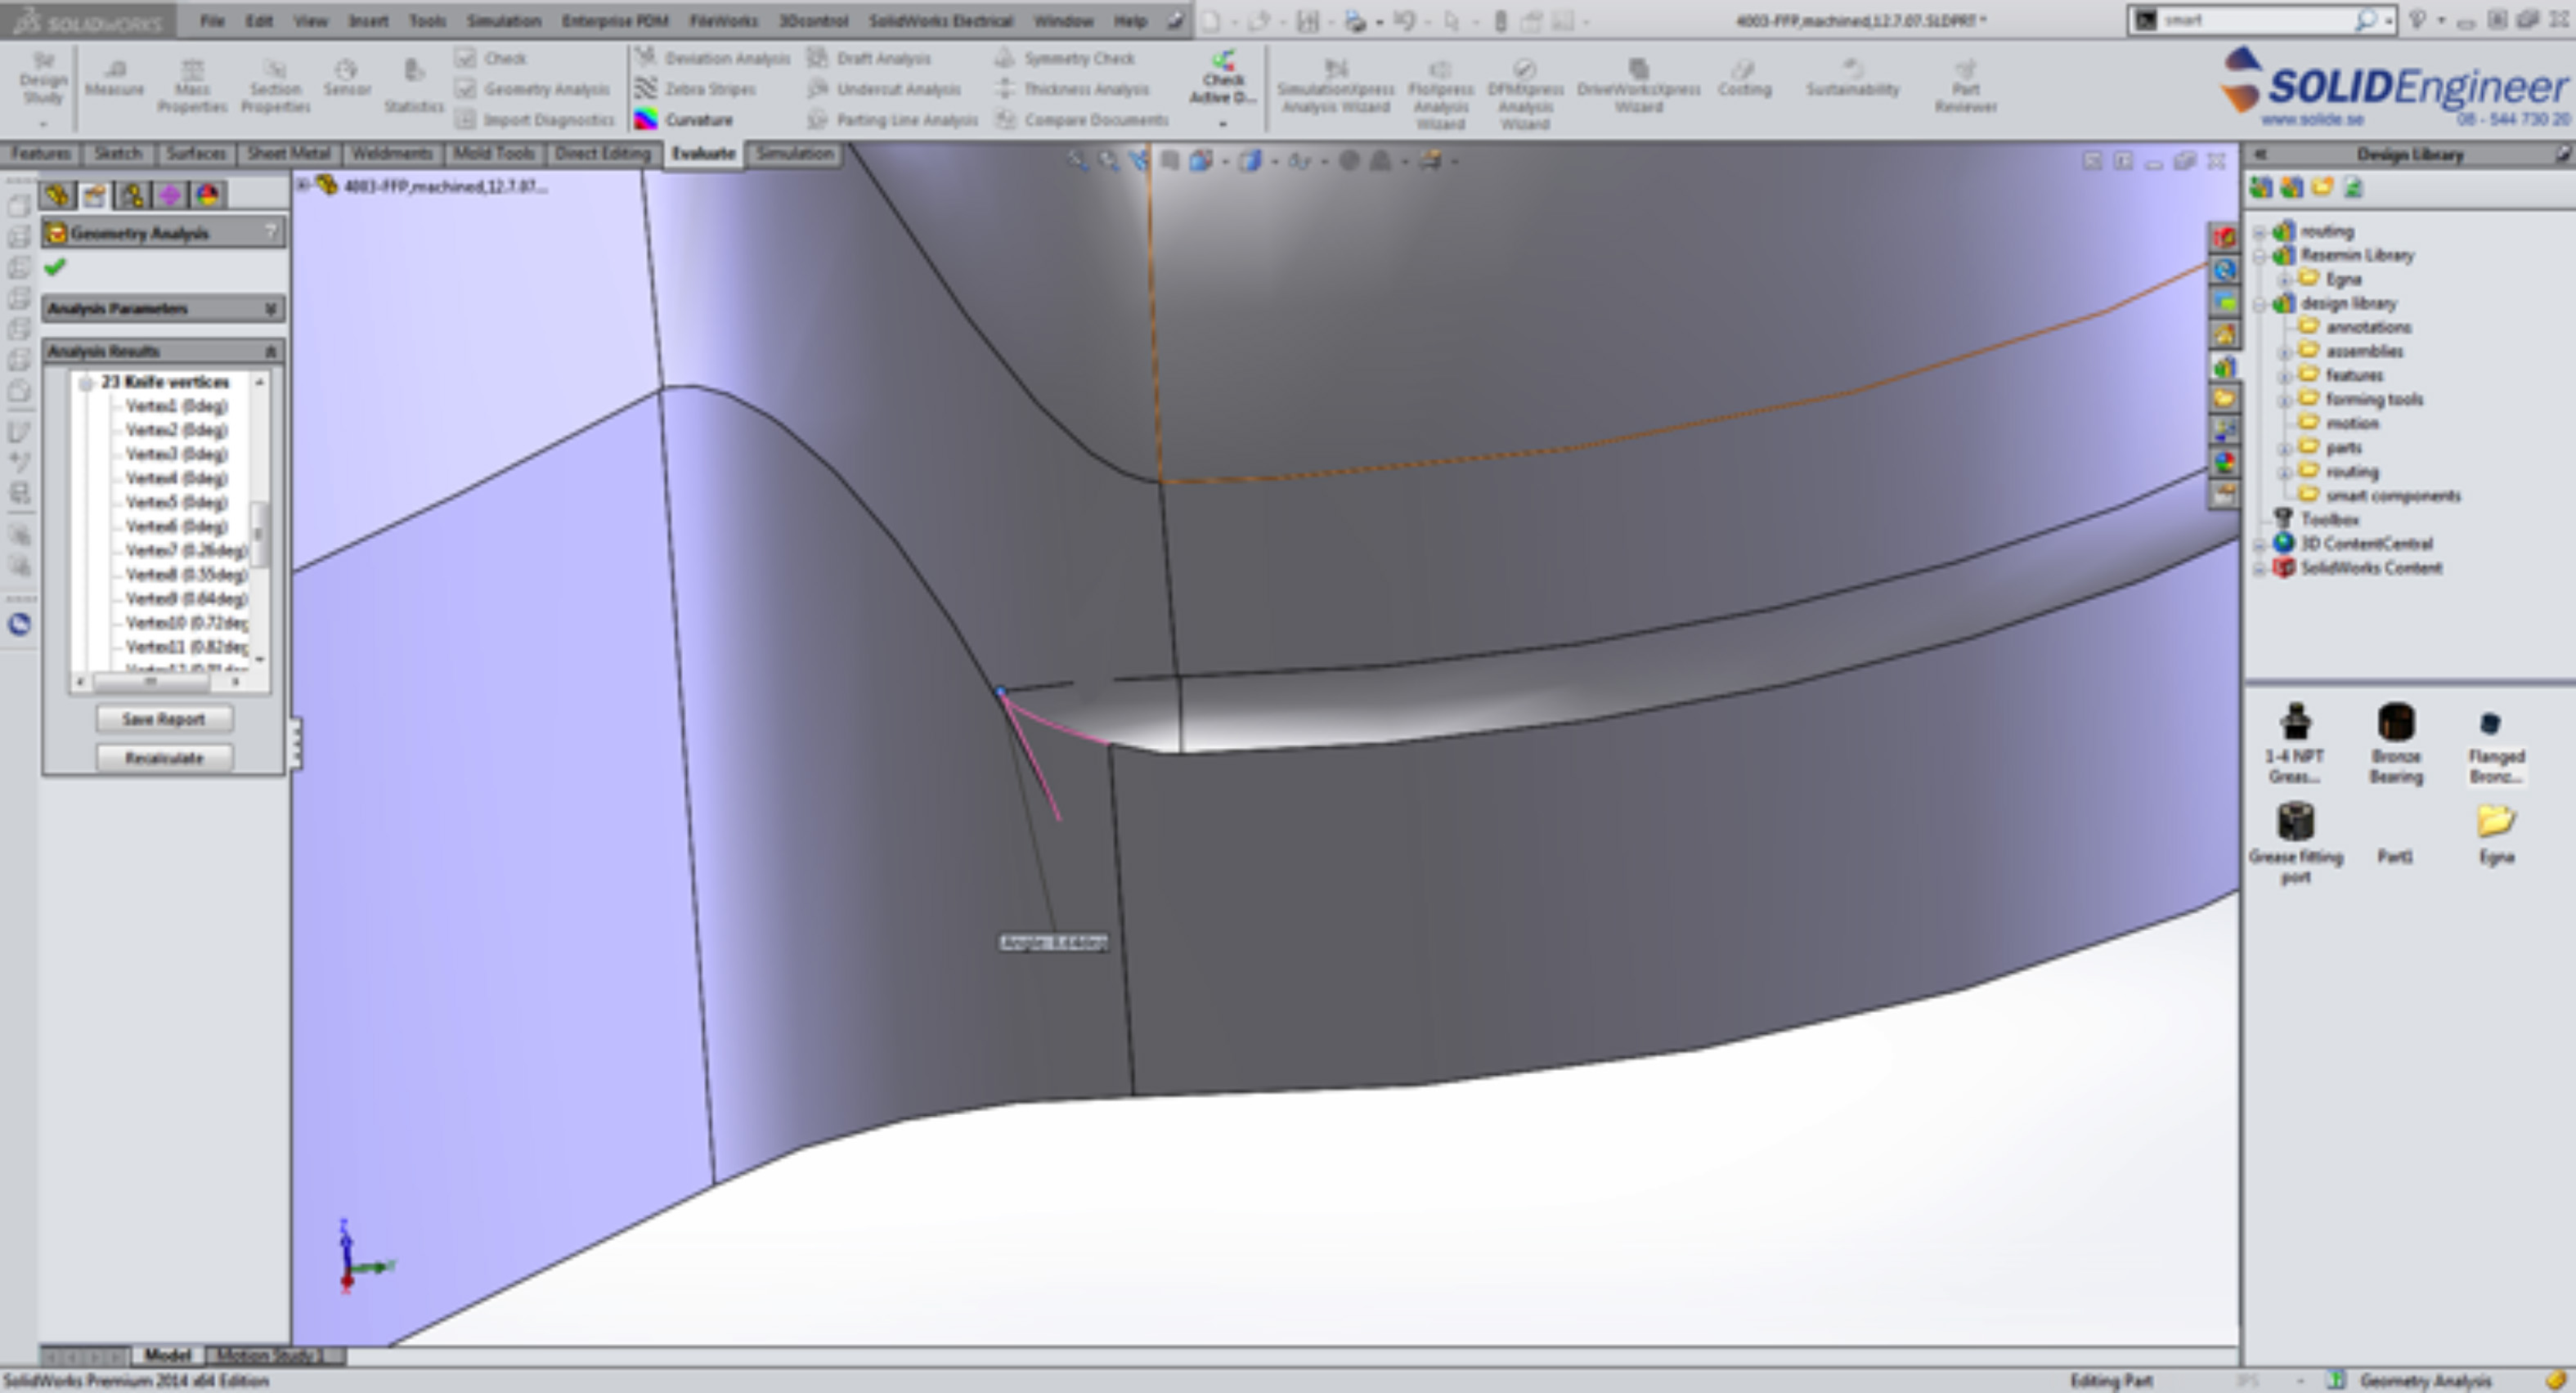This screenshot has height=1393, width=2576.
Task: Expand the Analysis Parameters section
Action: 270,309
